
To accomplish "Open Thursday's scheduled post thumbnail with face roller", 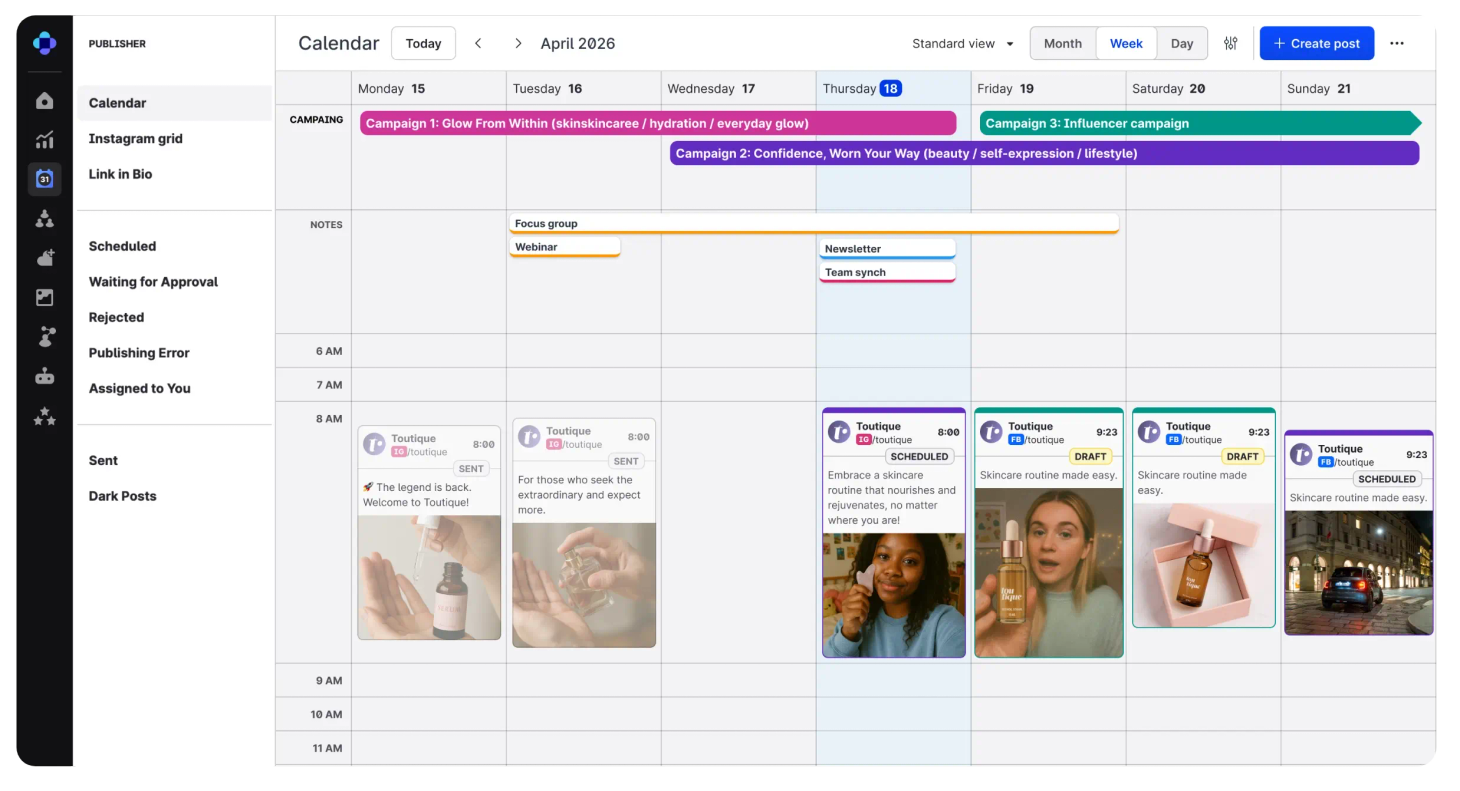I will pos(894,595).
